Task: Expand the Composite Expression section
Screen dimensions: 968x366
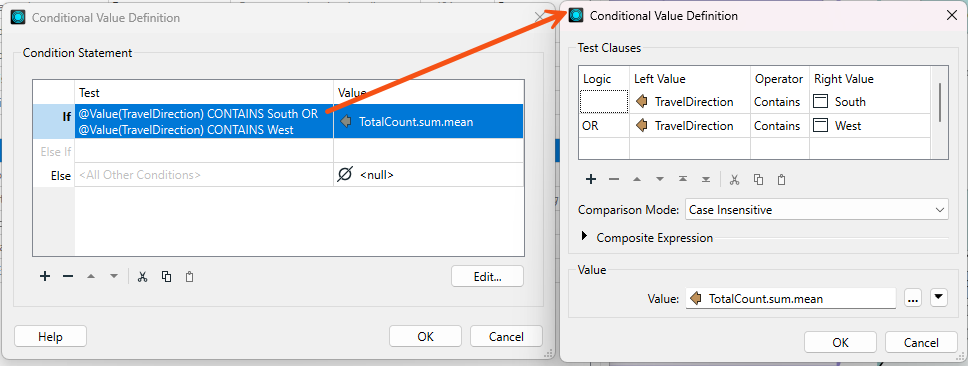Action: pyautogui.click(x=585, y=237)
